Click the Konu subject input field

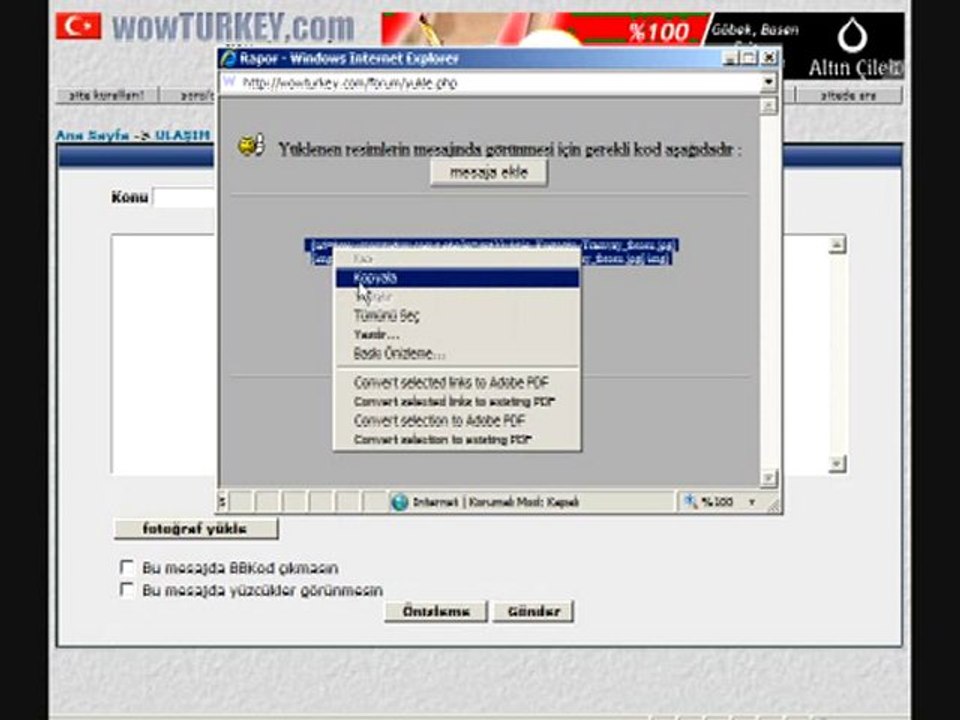click(x=184, y=197)
